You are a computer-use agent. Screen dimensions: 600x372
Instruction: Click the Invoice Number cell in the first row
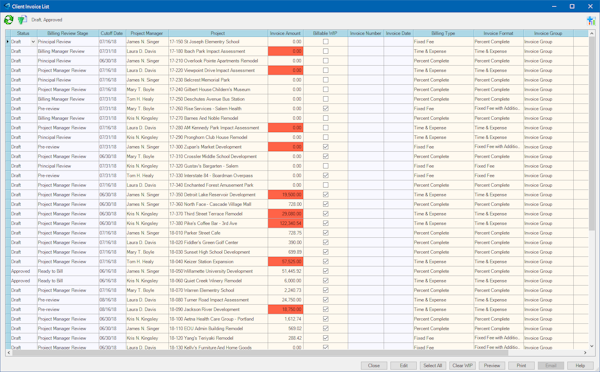pyautogui.click(x=366, y=42)
